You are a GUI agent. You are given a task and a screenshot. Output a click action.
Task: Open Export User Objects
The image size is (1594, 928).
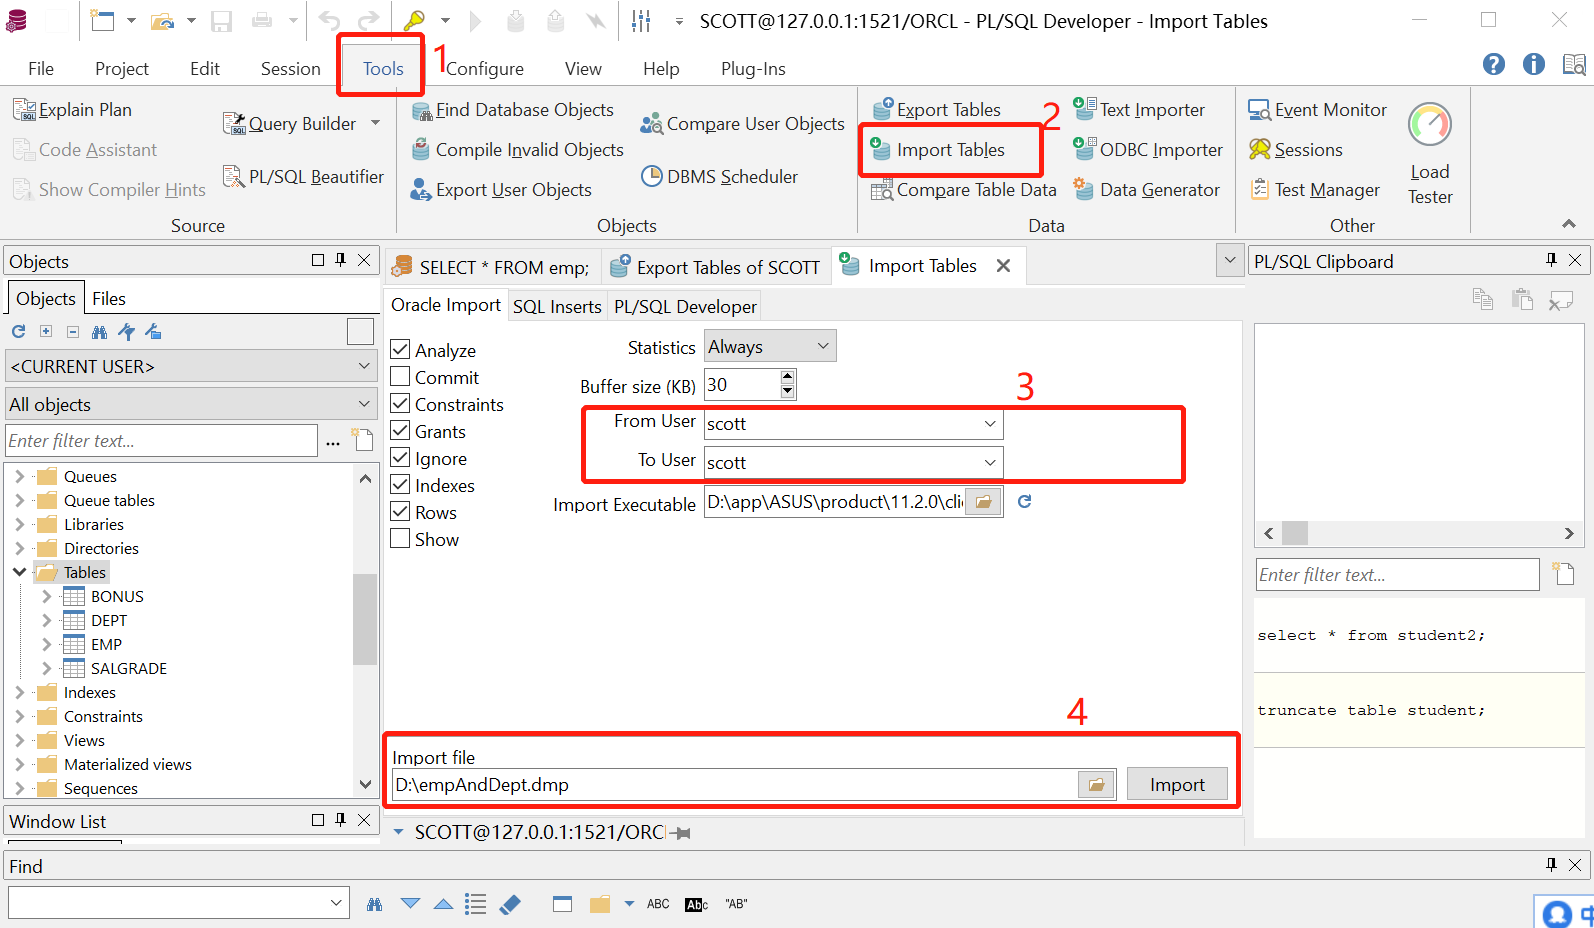click(501, 190)
